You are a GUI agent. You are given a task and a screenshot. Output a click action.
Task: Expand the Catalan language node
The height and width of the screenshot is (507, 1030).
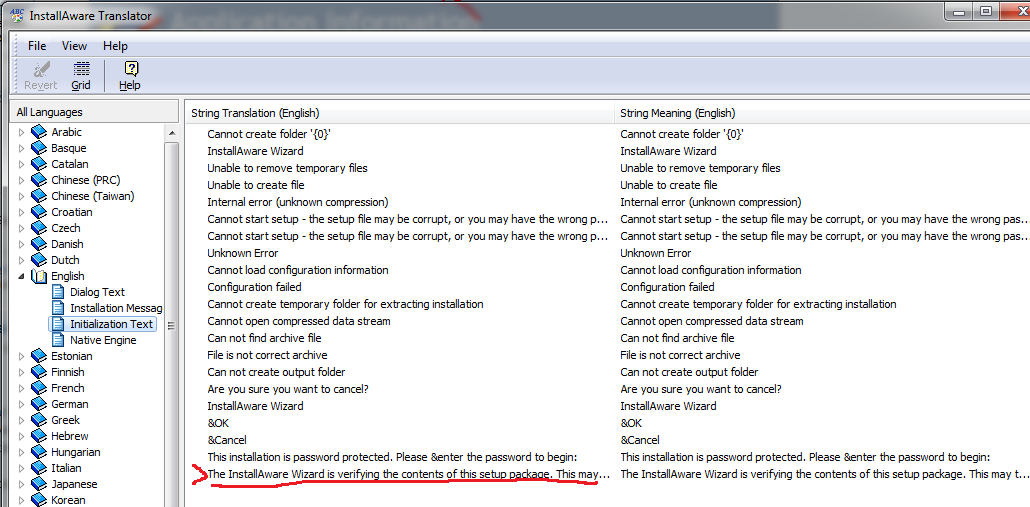tap(22, 164)
